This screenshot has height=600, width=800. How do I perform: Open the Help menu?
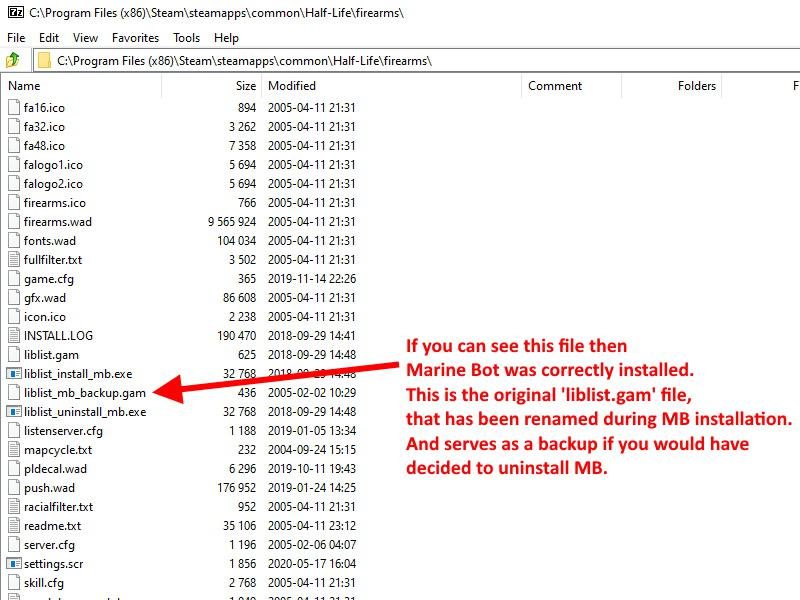point(226,38)
